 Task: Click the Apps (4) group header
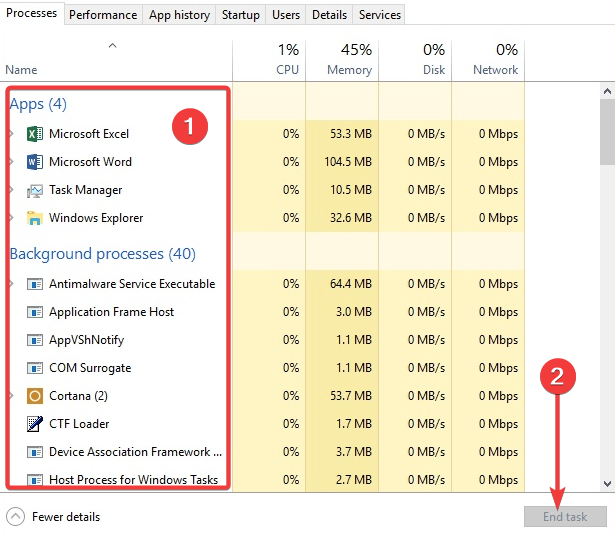[38, 104]
